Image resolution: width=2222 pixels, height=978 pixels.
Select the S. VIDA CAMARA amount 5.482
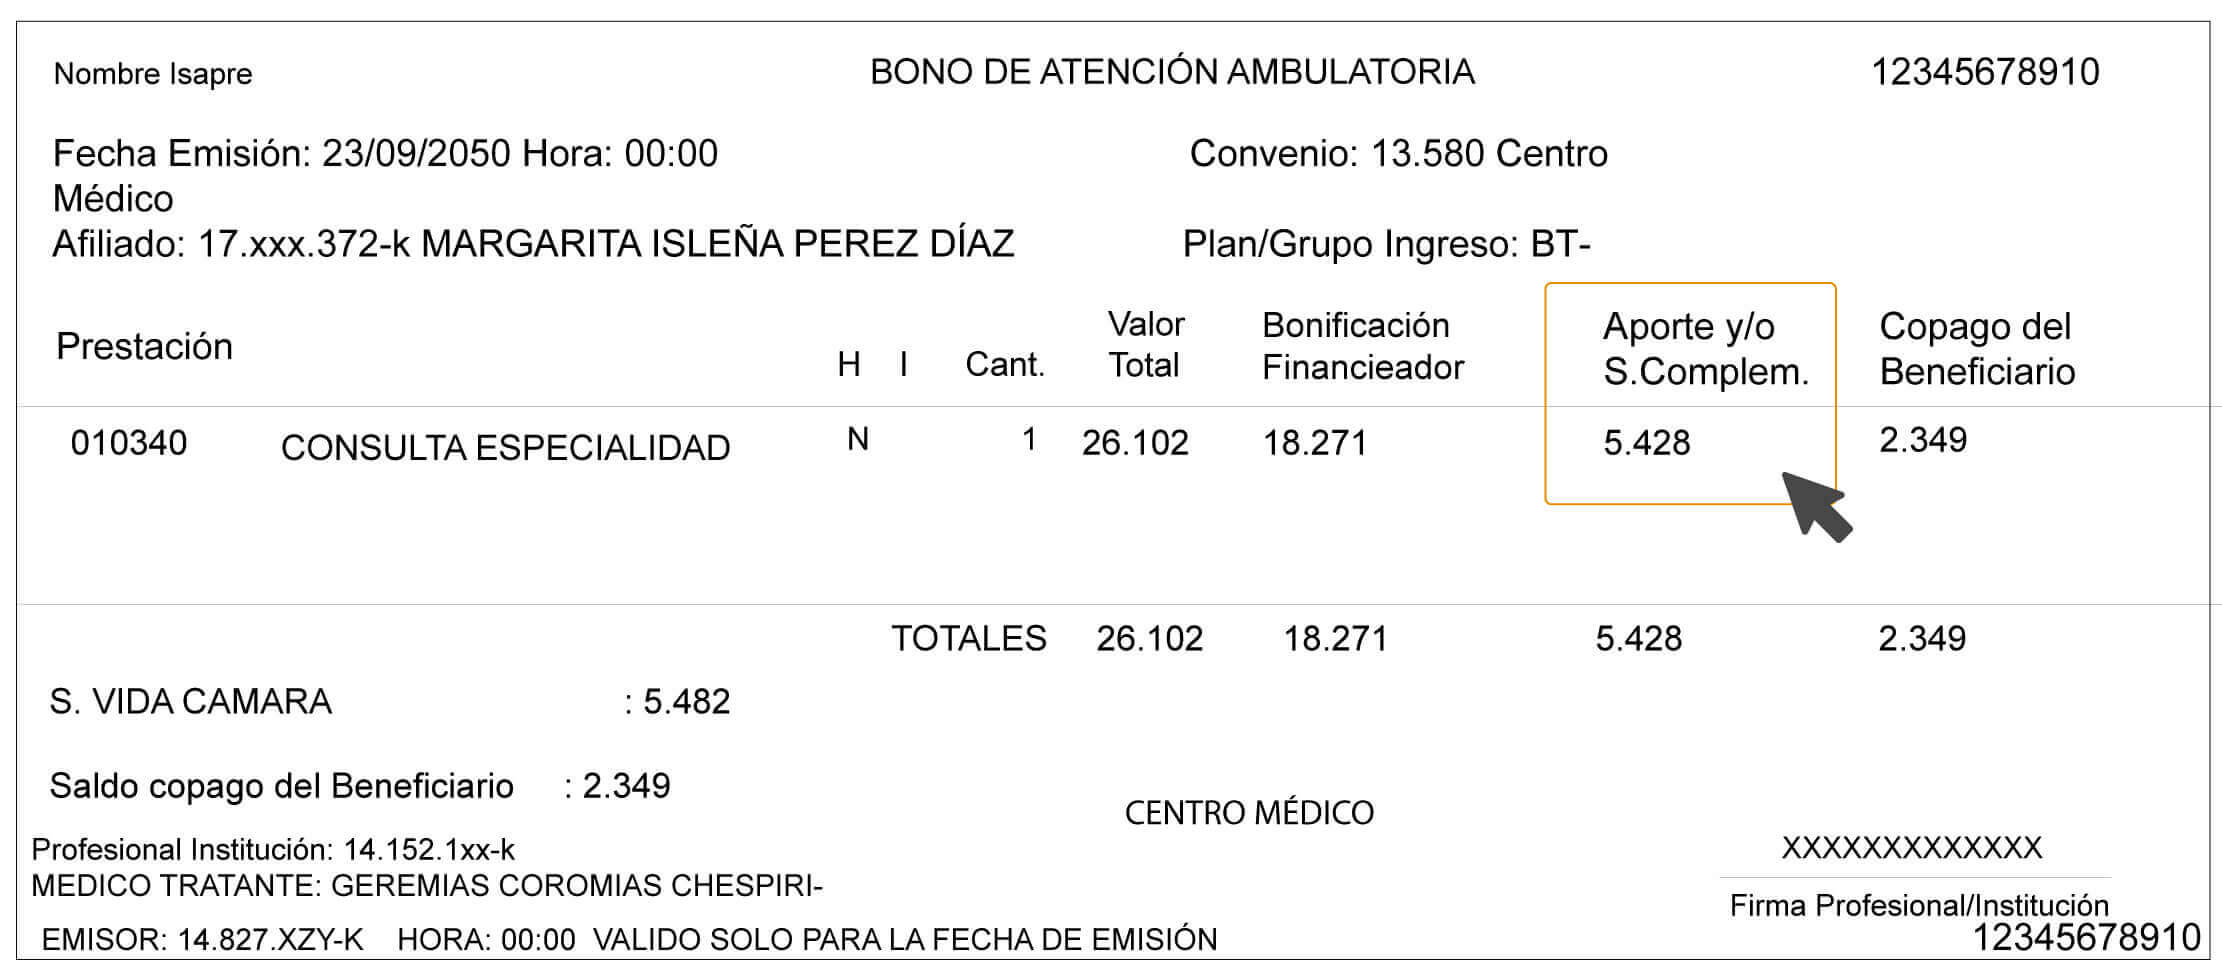point(686,702)
